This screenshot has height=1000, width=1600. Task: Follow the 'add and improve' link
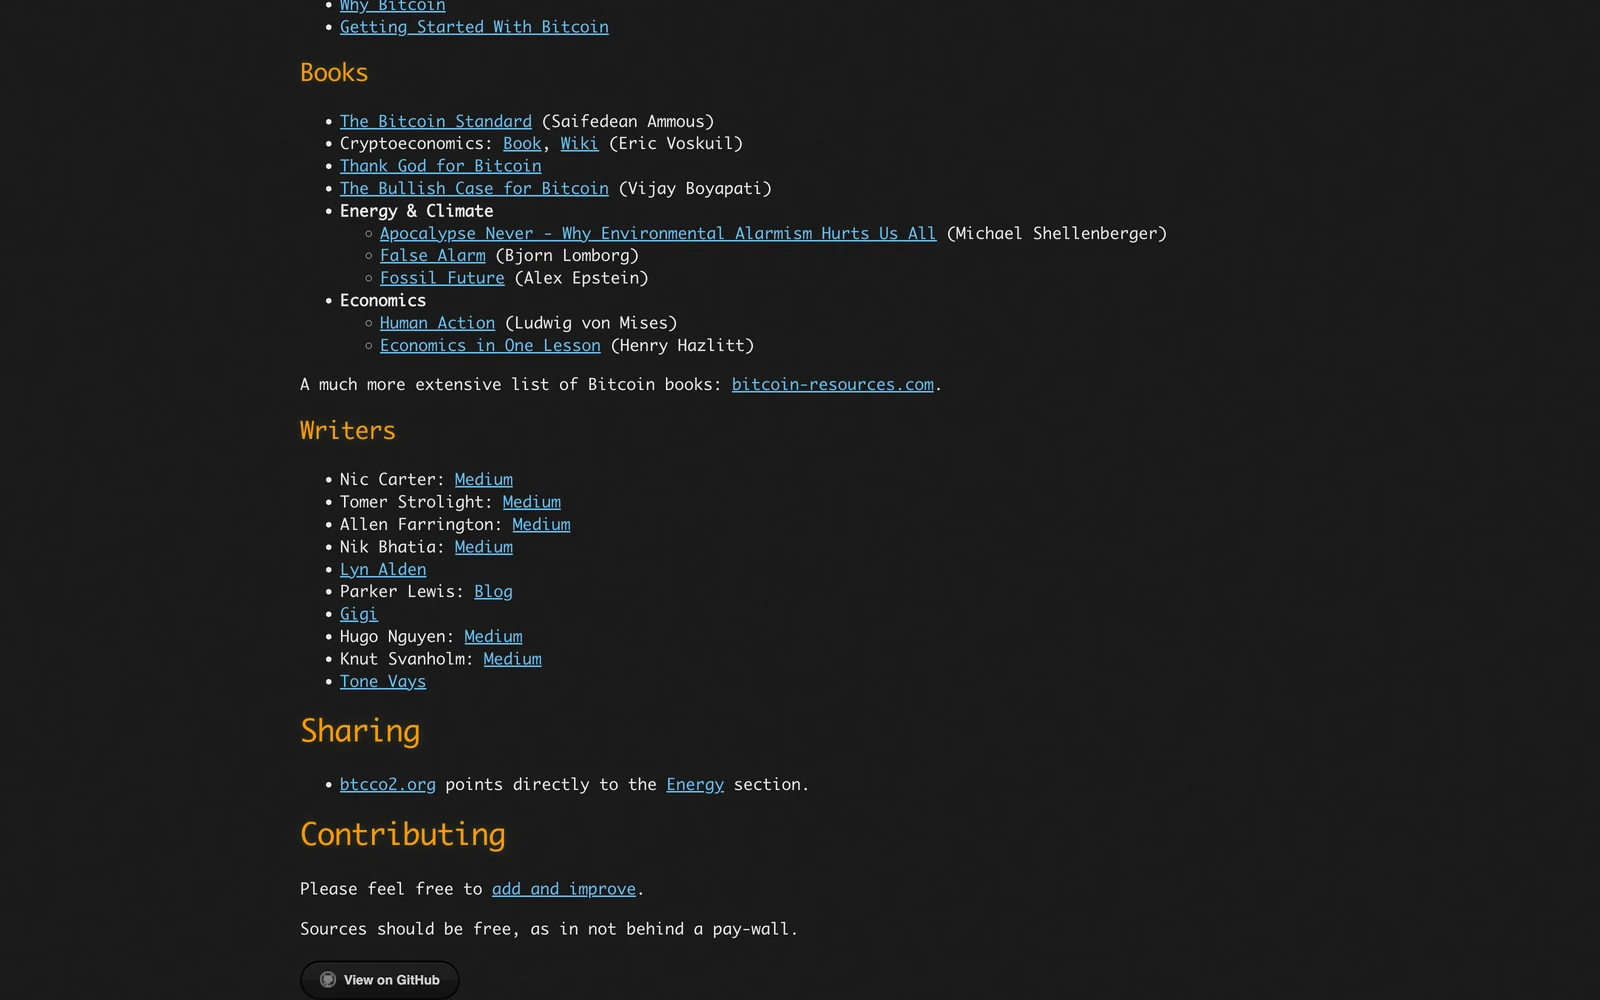coord(564,888)
